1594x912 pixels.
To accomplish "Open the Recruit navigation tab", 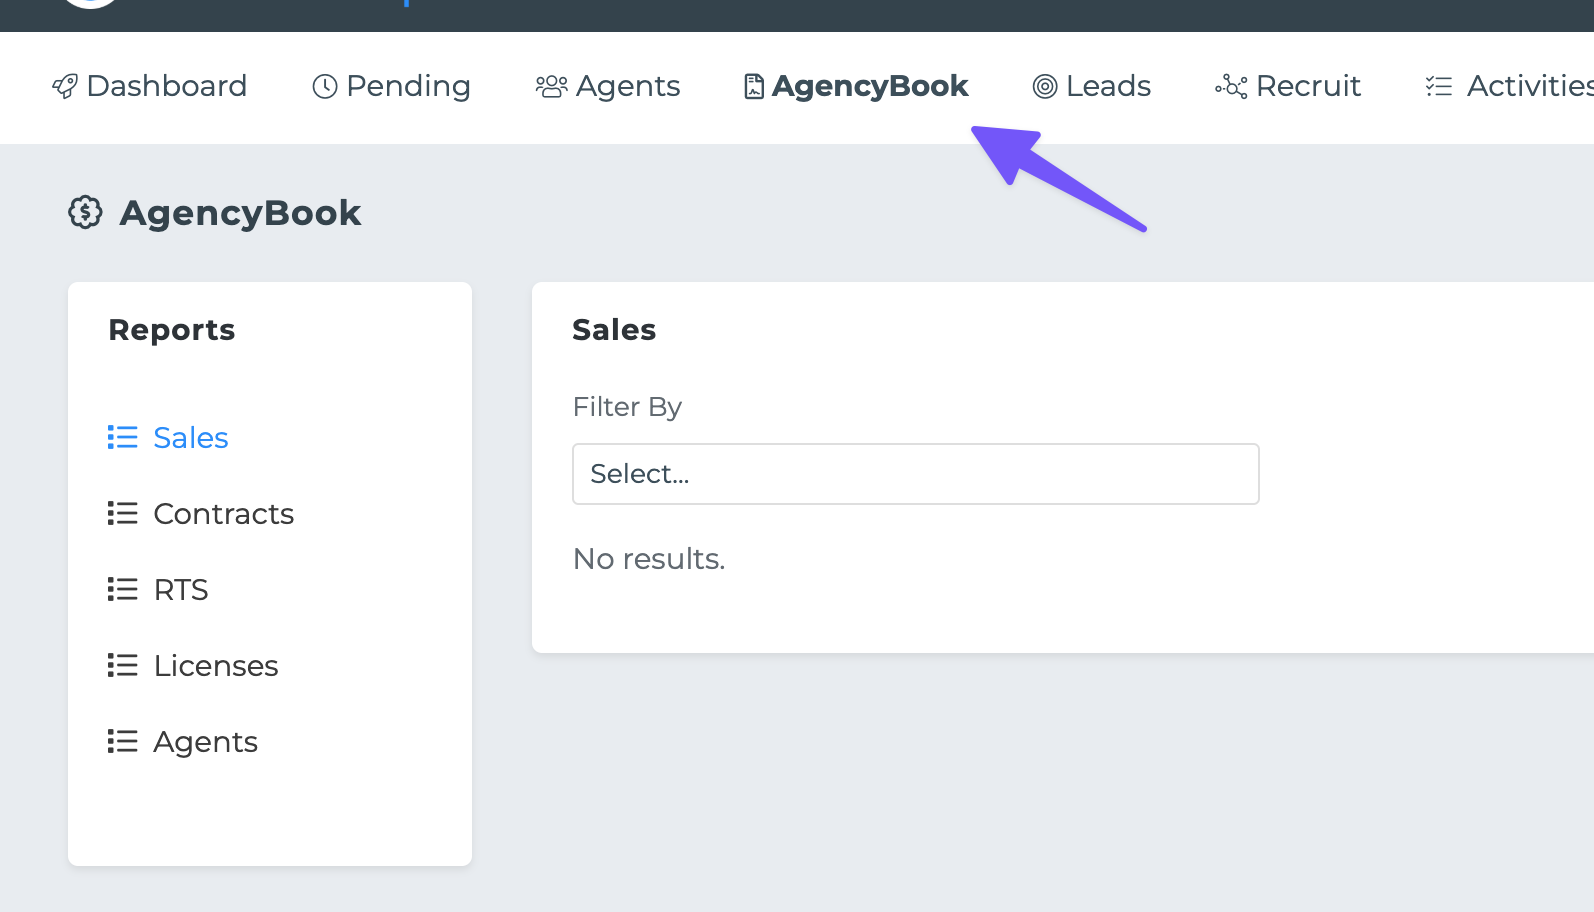I will (1308, 87).
